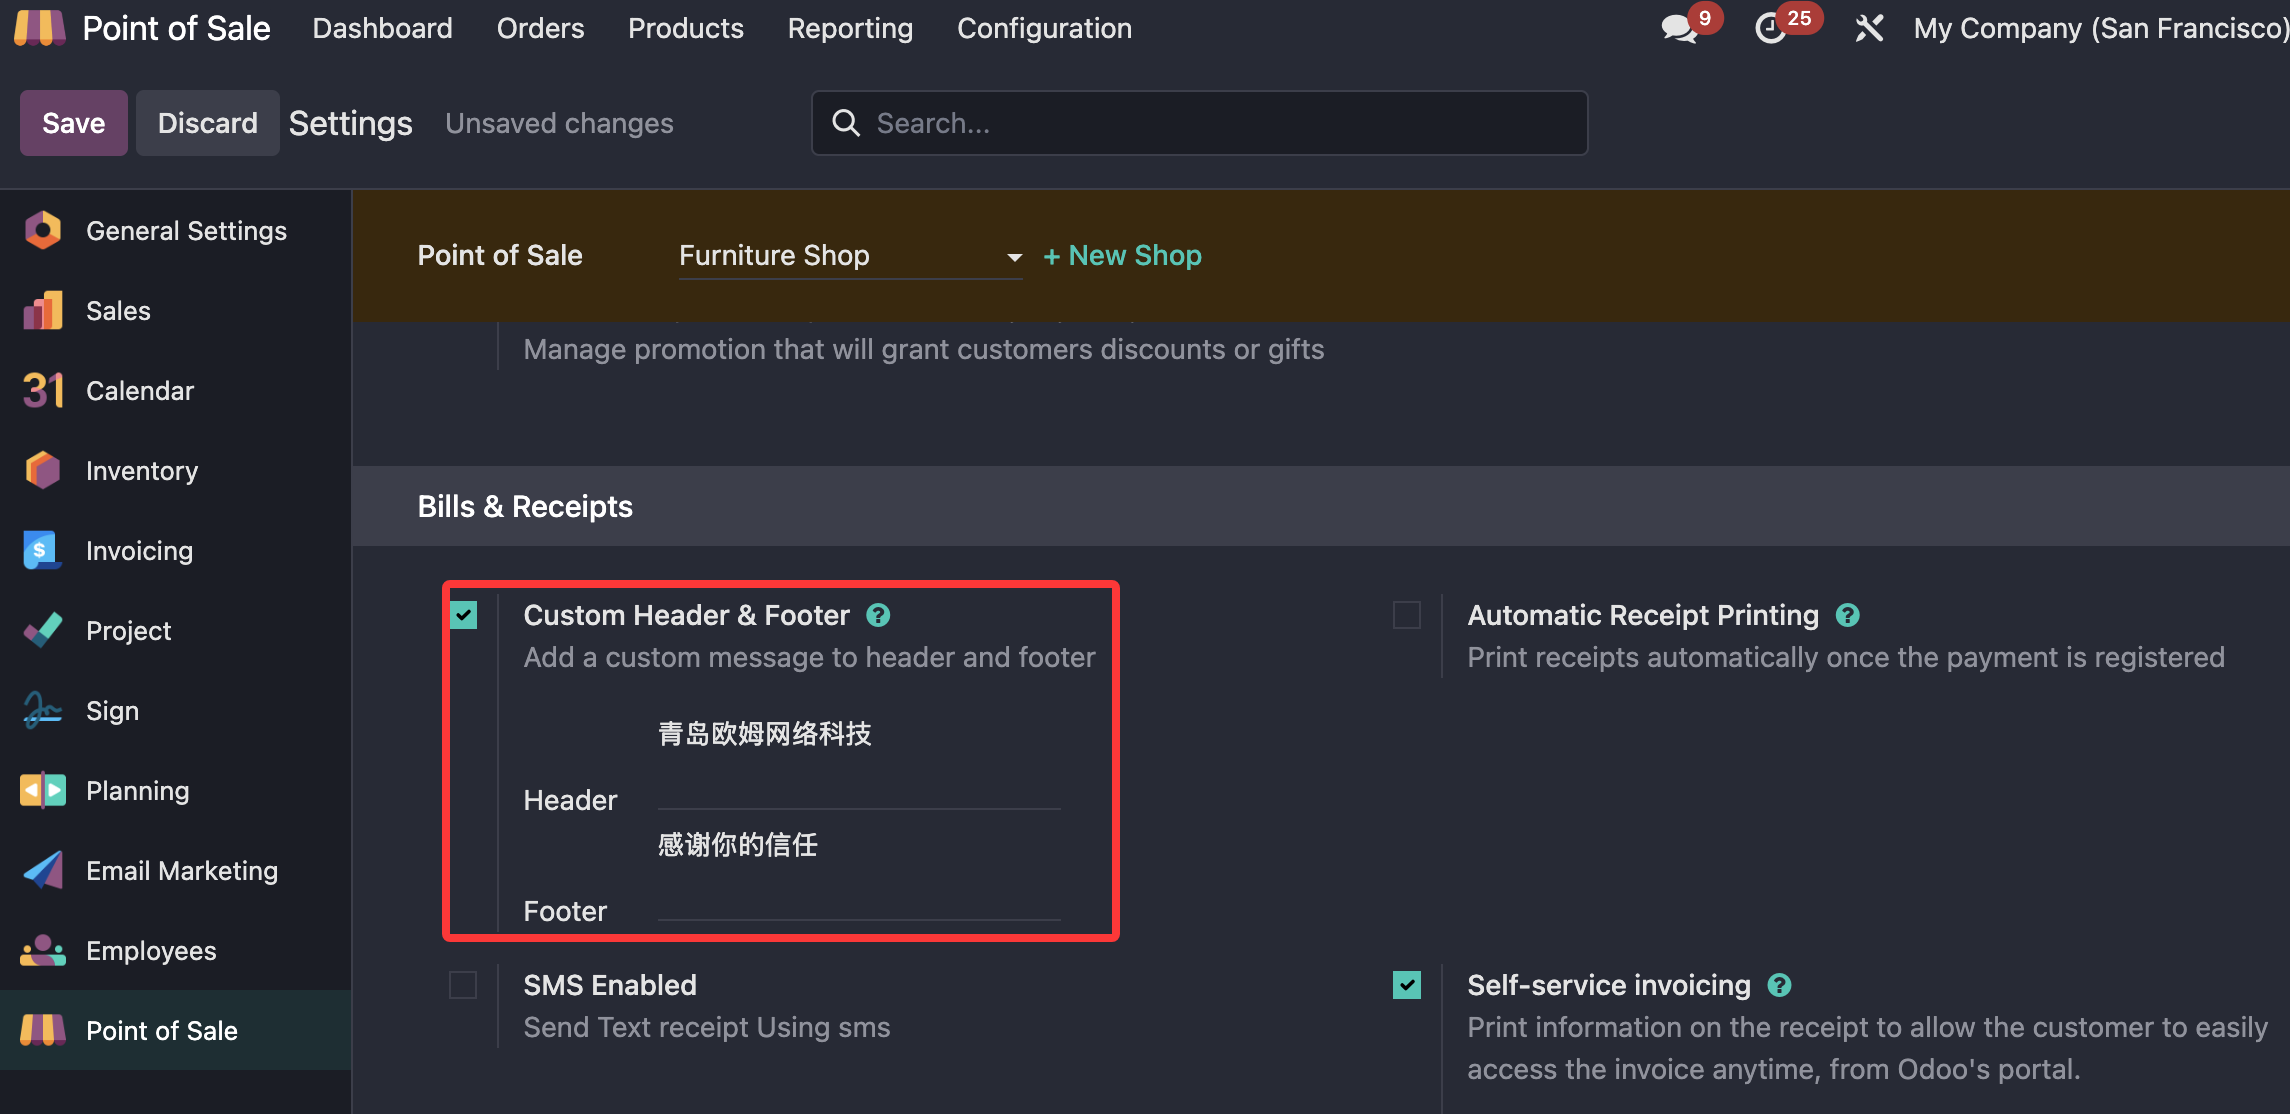
Task: Click the debug tools wrench icon
Action: pyautogui.click(x=1869, y=28)
